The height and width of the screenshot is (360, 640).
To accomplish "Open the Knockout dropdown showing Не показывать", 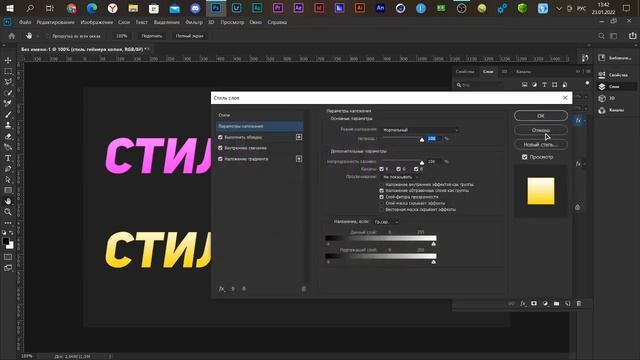I will click(x=400, y=177).
